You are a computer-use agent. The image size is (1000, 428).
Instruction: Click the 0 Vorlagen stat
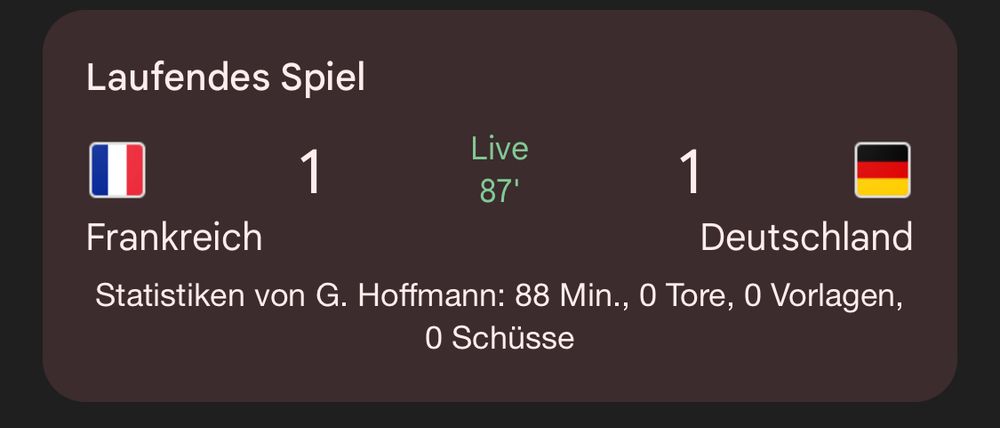823,298
